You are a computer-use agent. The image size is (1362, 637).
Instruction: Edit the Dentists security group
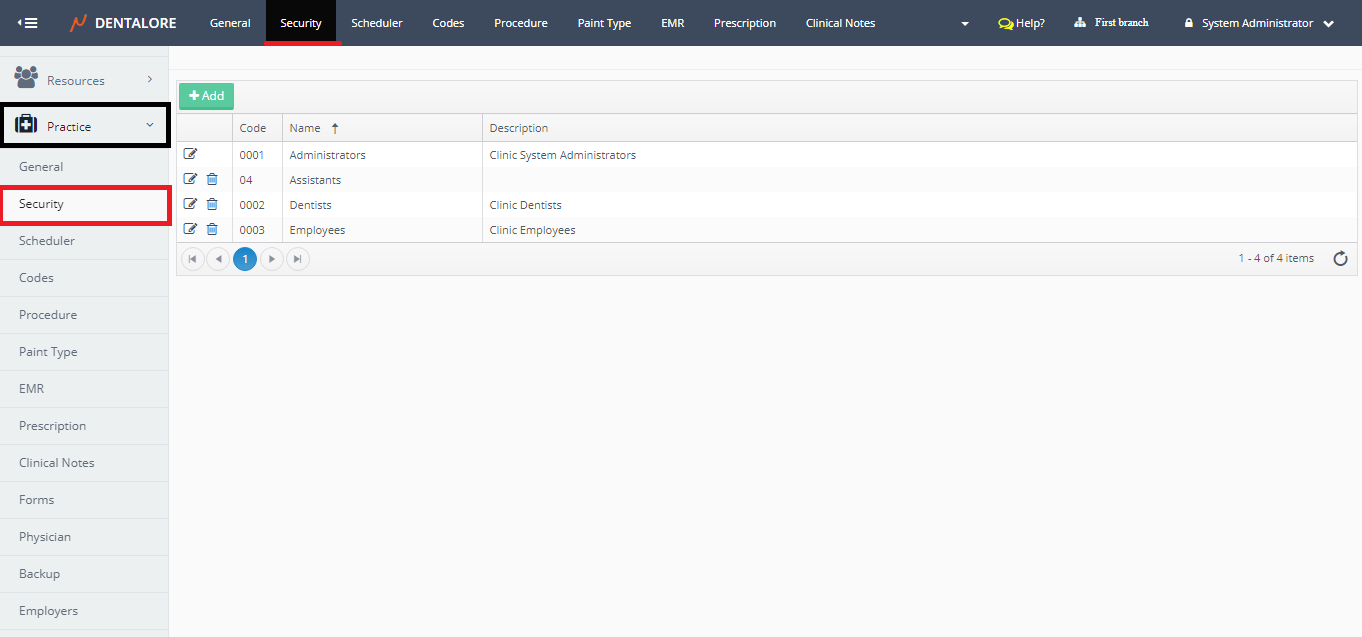[191, 204]
